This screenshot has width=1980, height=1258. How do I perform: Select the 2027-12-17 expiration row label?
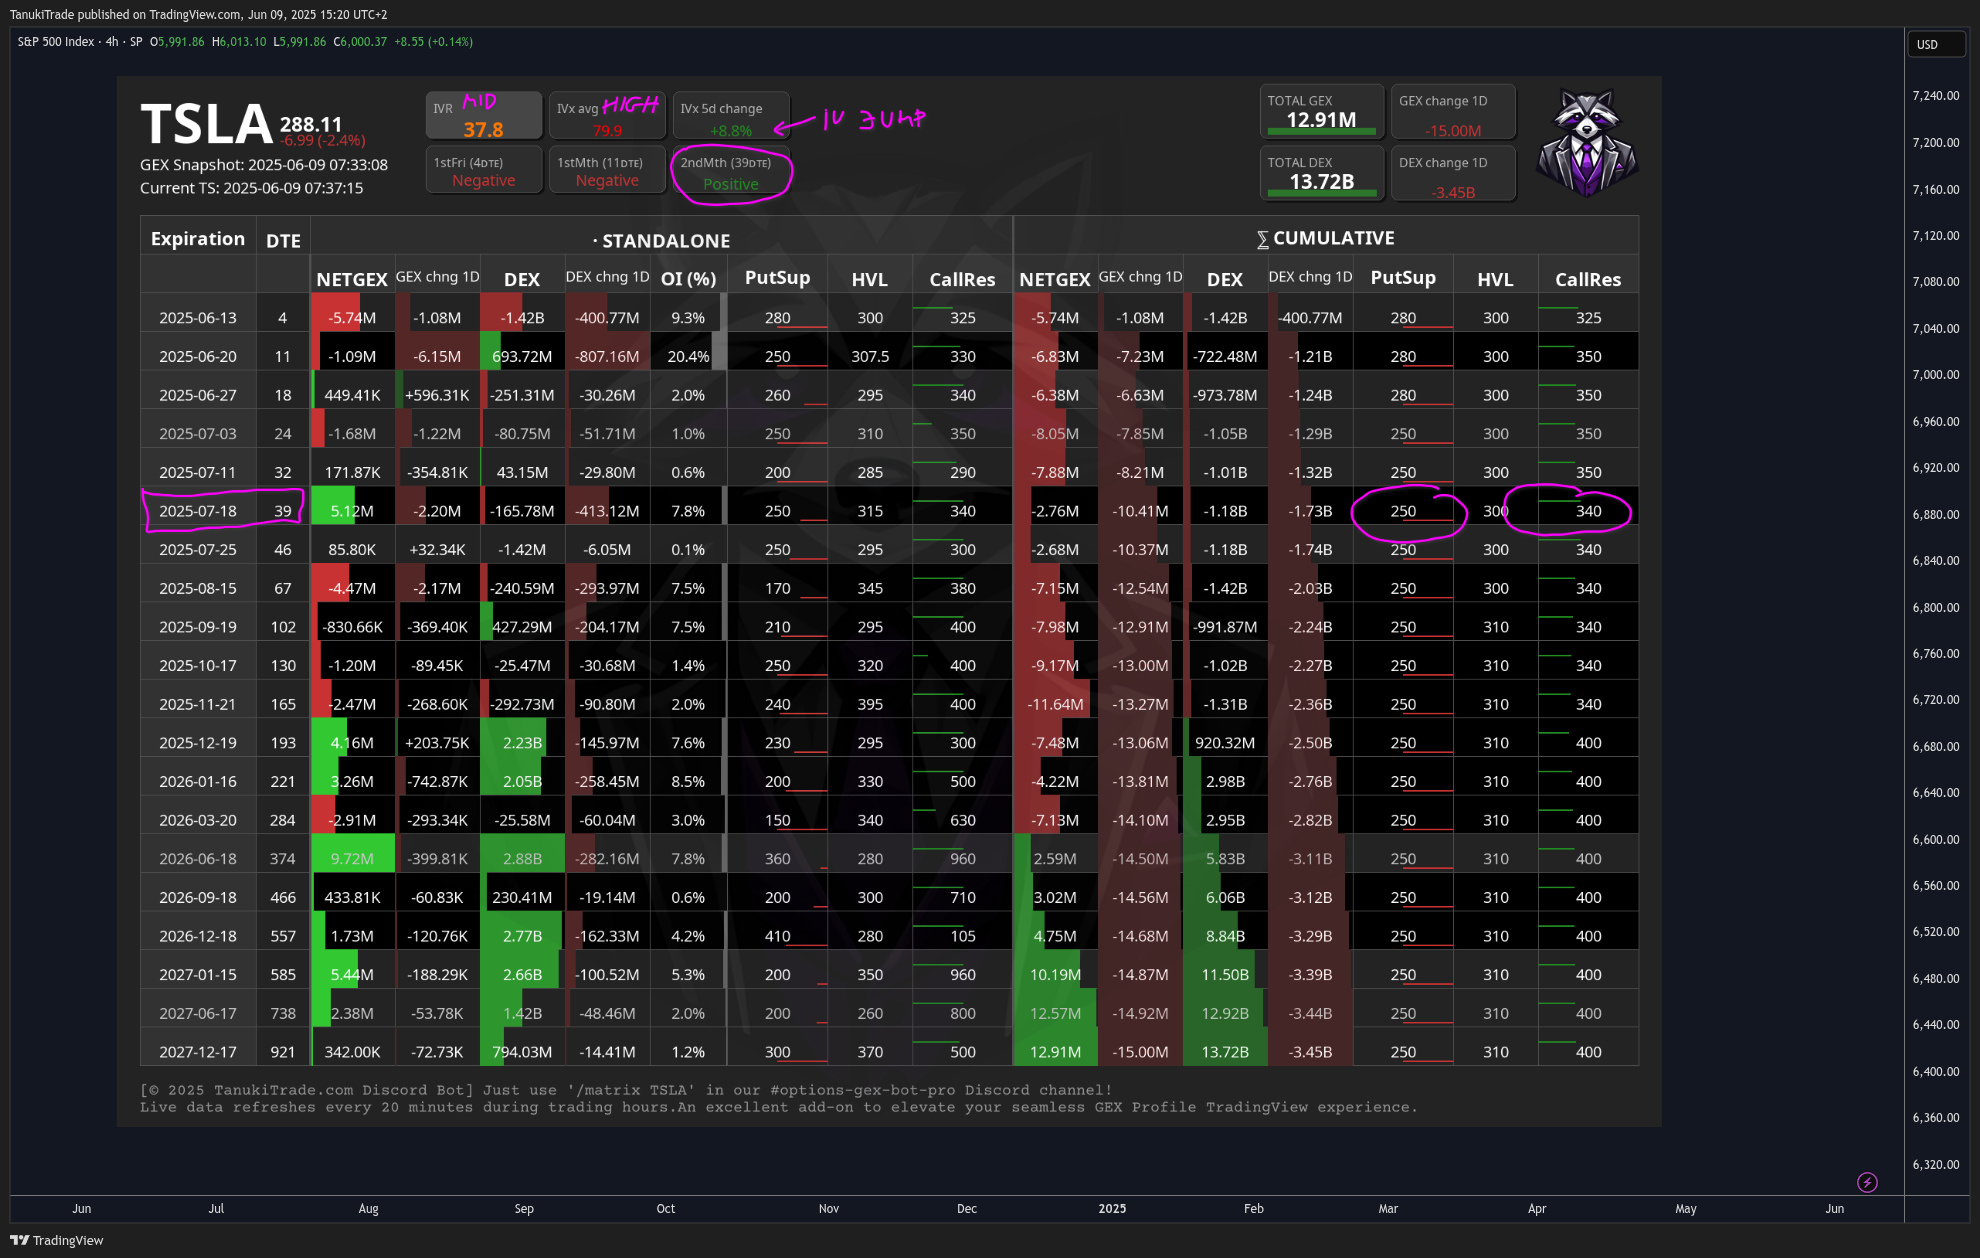198,1053
